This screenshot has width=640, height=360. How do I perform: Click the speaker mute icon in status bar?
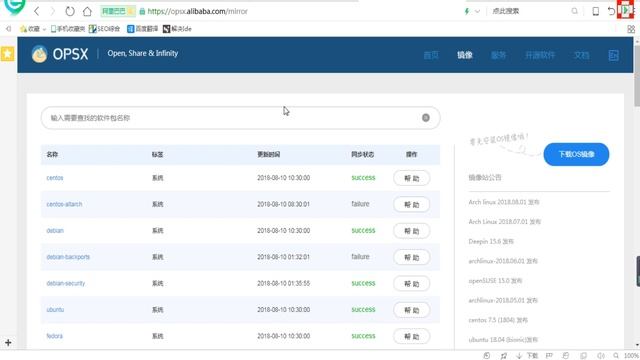point(600,356)
